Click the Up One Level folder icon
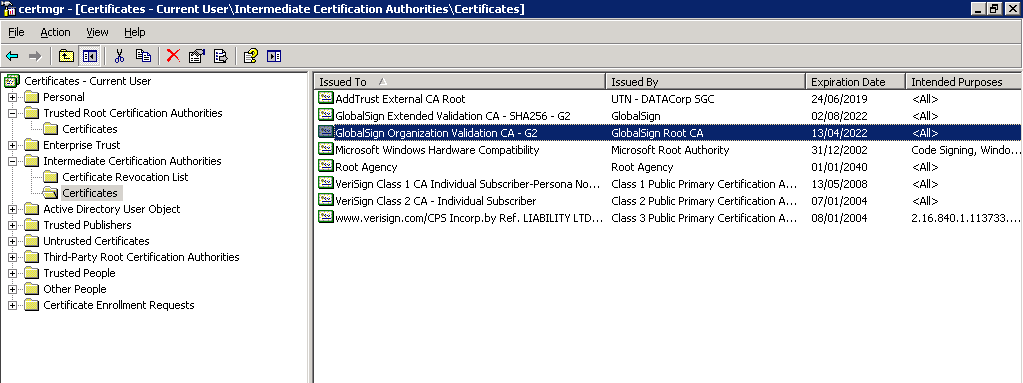1023x383 pixels. [x=66, y=56]
